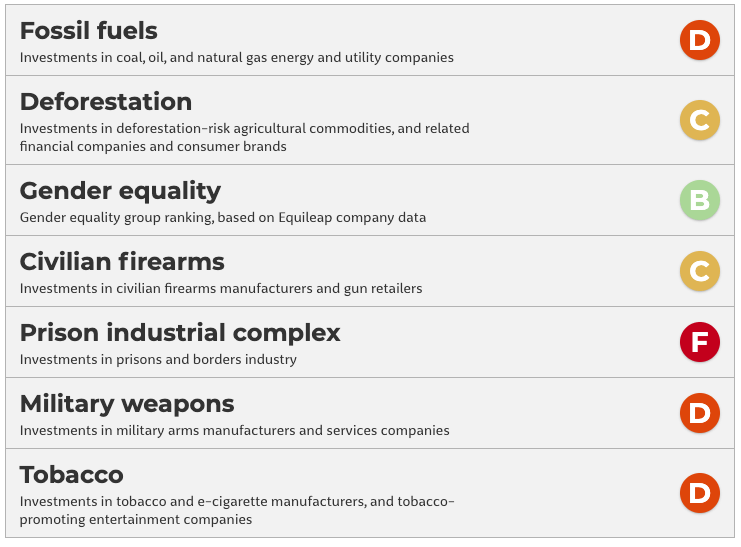Viewport: 741px width, 547px height.
Task: Select the Prison industrial complex heading
Action: tap(180, 333)
